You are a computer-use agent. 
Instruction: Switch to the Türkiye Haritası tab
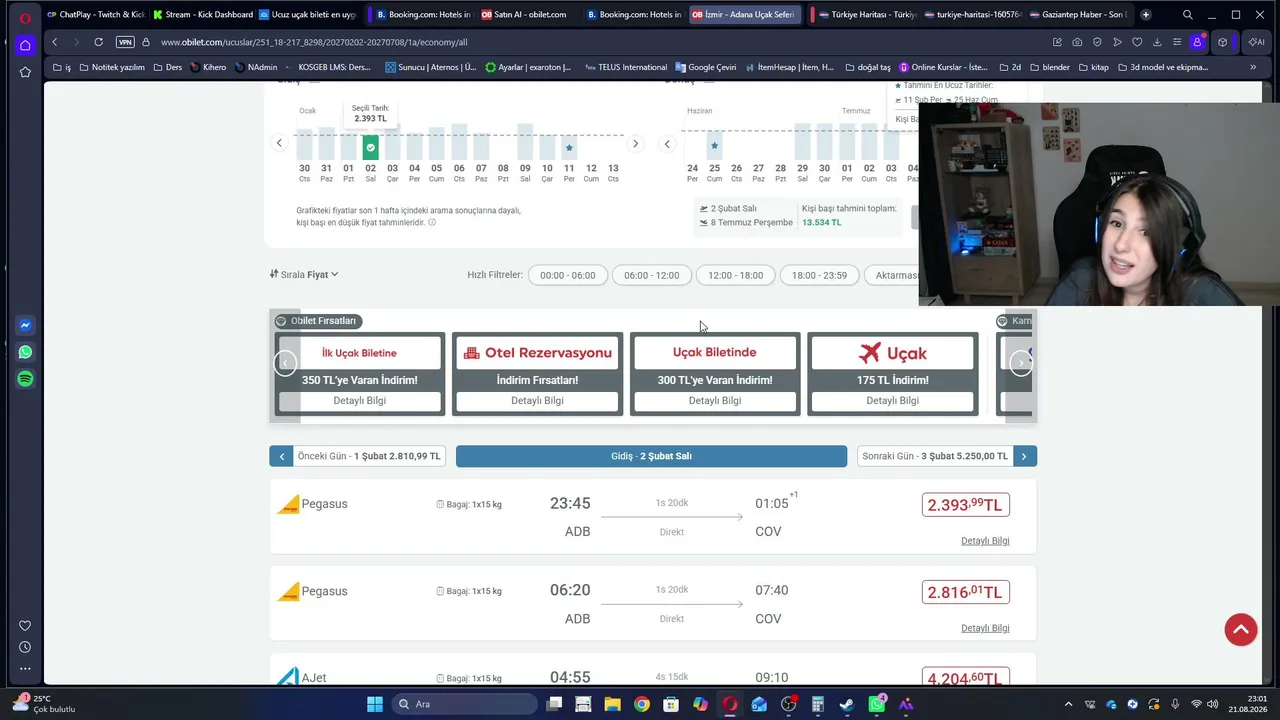click(865, 15)
